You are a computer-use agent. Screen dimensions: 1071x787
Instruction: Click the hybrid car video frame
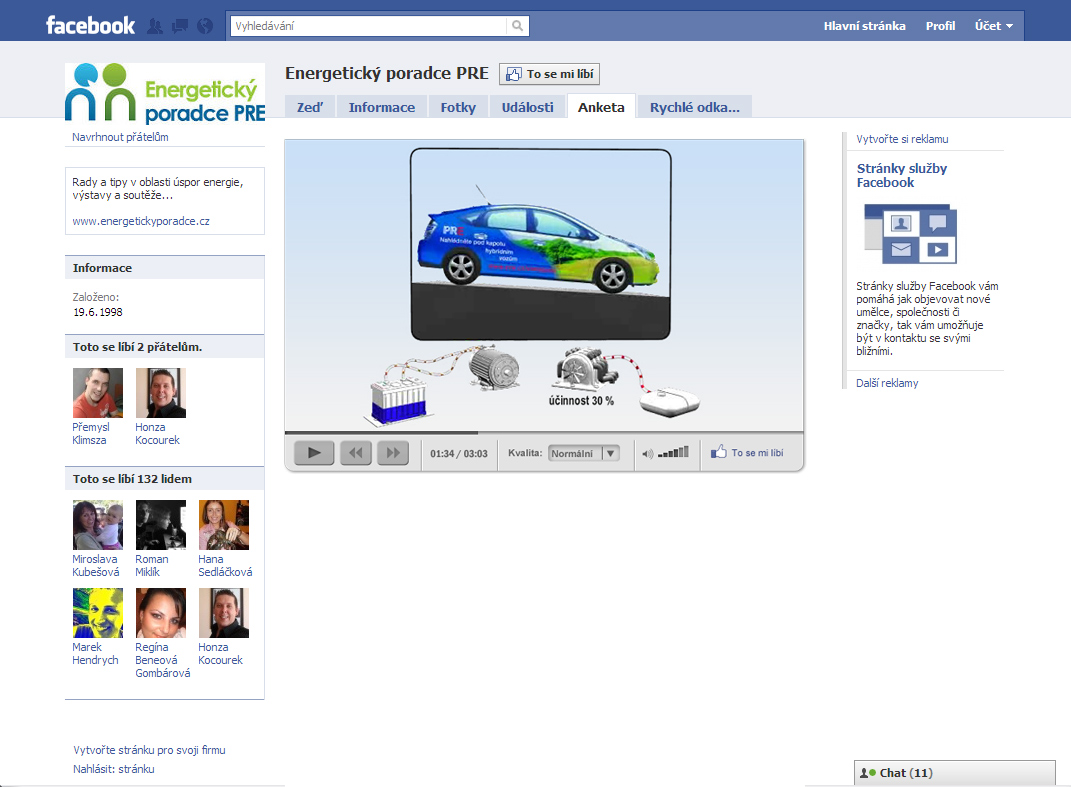click(x=541, y=244)
